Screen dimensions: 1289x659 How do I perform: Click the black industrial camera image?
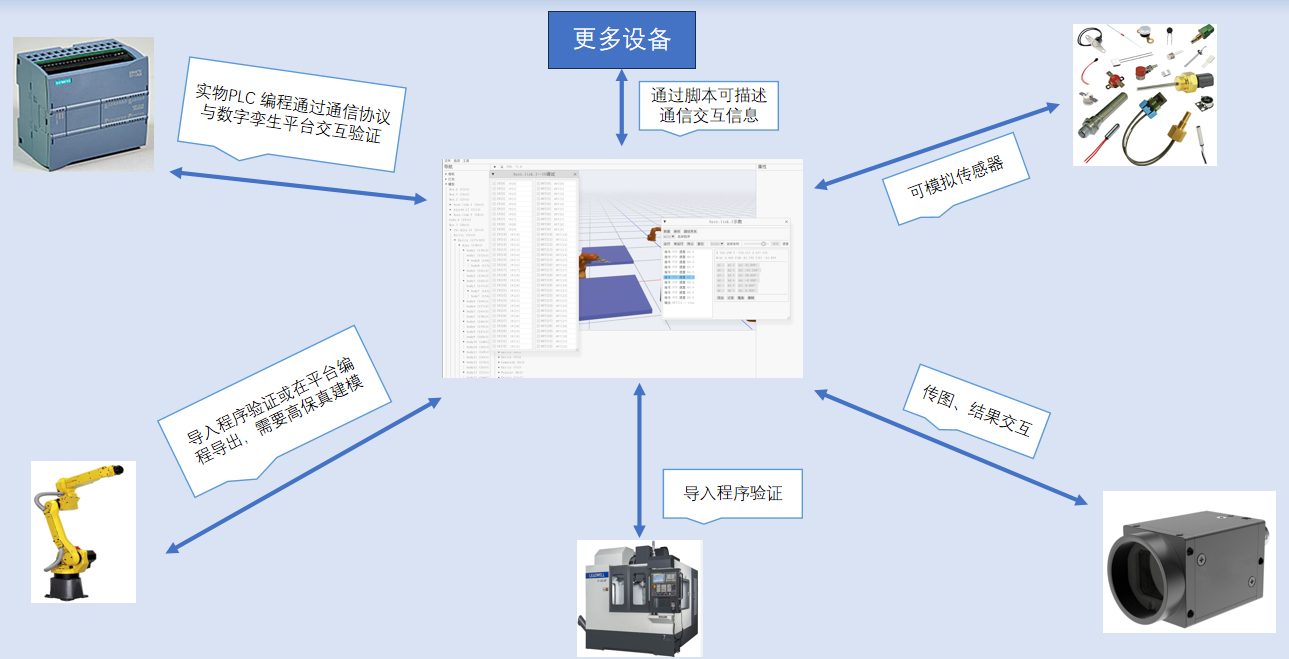[x=1188, y=561]
